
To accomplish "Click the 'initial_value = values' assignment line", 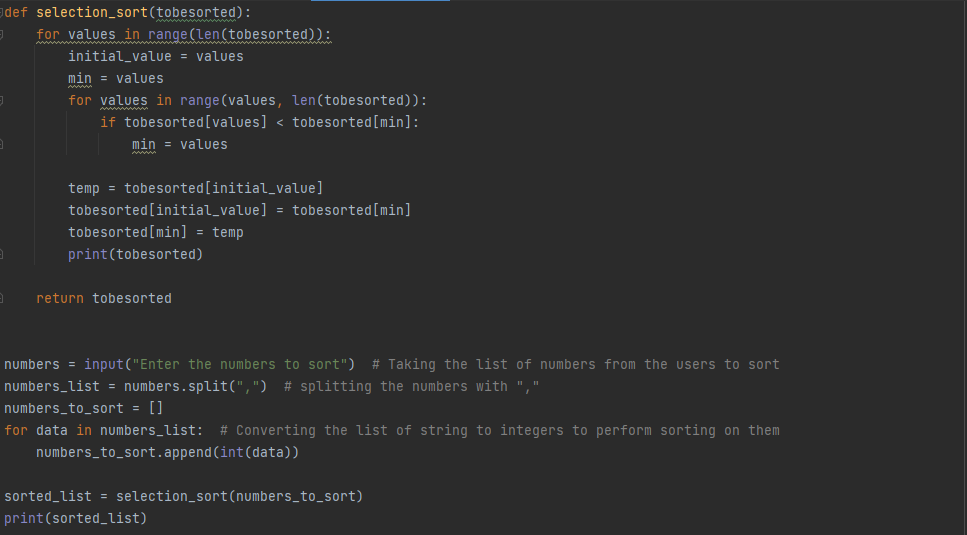I will click(155, 57).
